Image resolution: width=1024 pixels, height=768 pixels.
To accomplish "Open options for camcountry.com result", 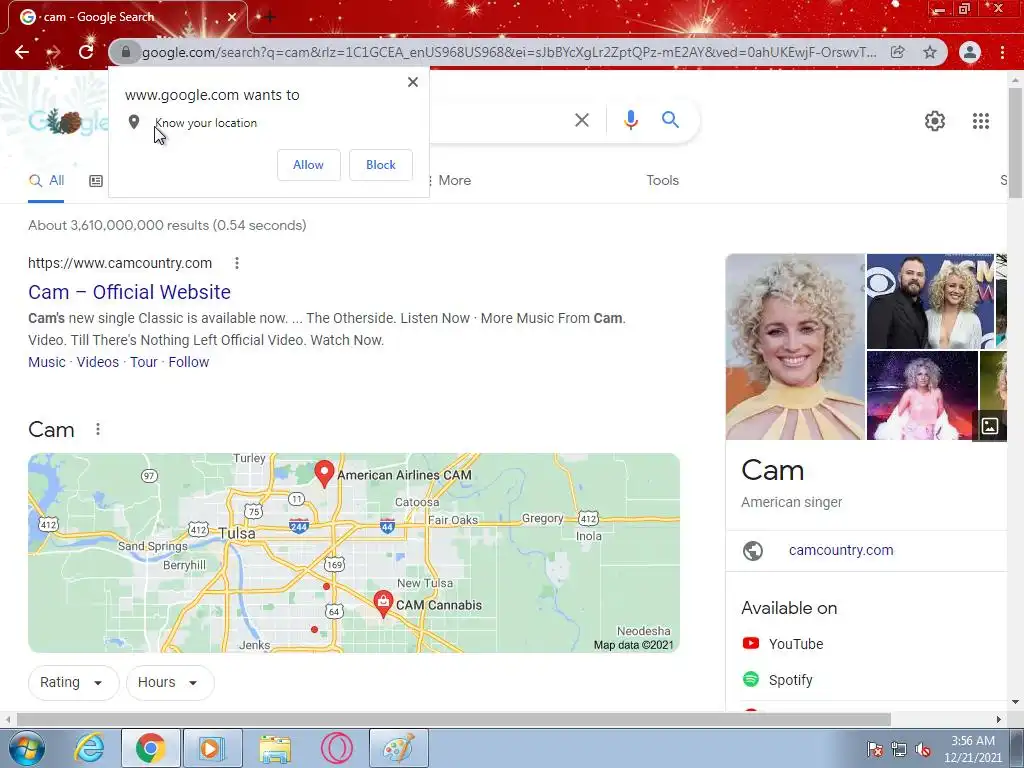I will [237, 263].
